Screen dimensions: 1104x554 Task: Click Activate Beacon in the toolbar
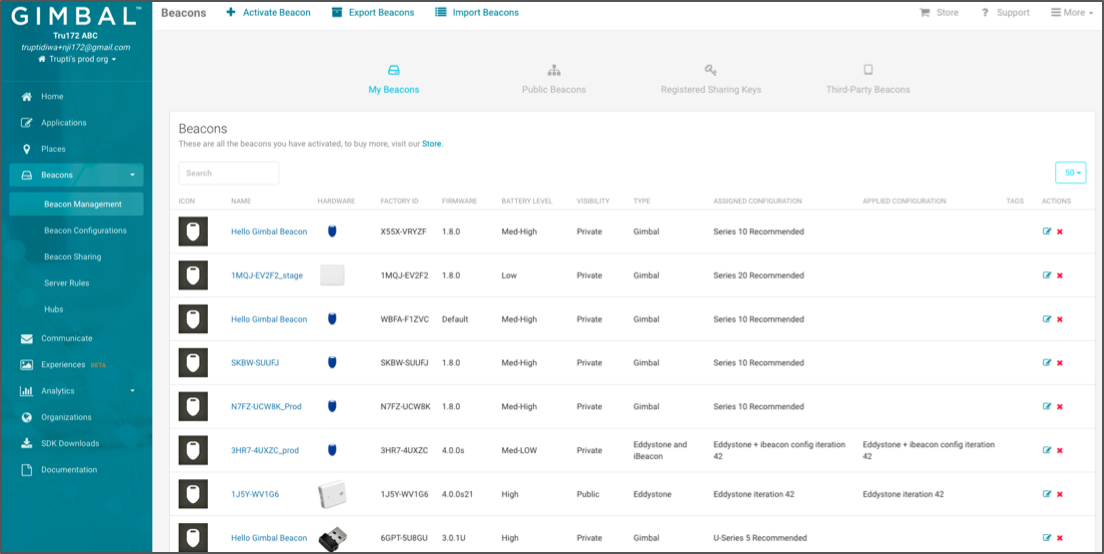(268, 13)
